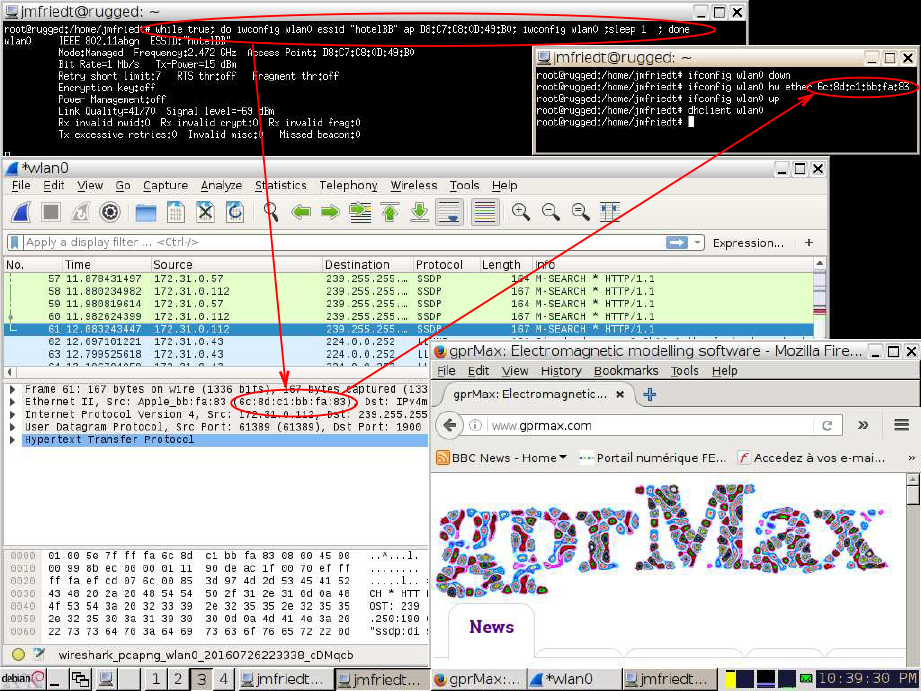The image size is (921, 691).
Task: Expand the Hypertext Transfer Protocol node
Action: (12, 440)
